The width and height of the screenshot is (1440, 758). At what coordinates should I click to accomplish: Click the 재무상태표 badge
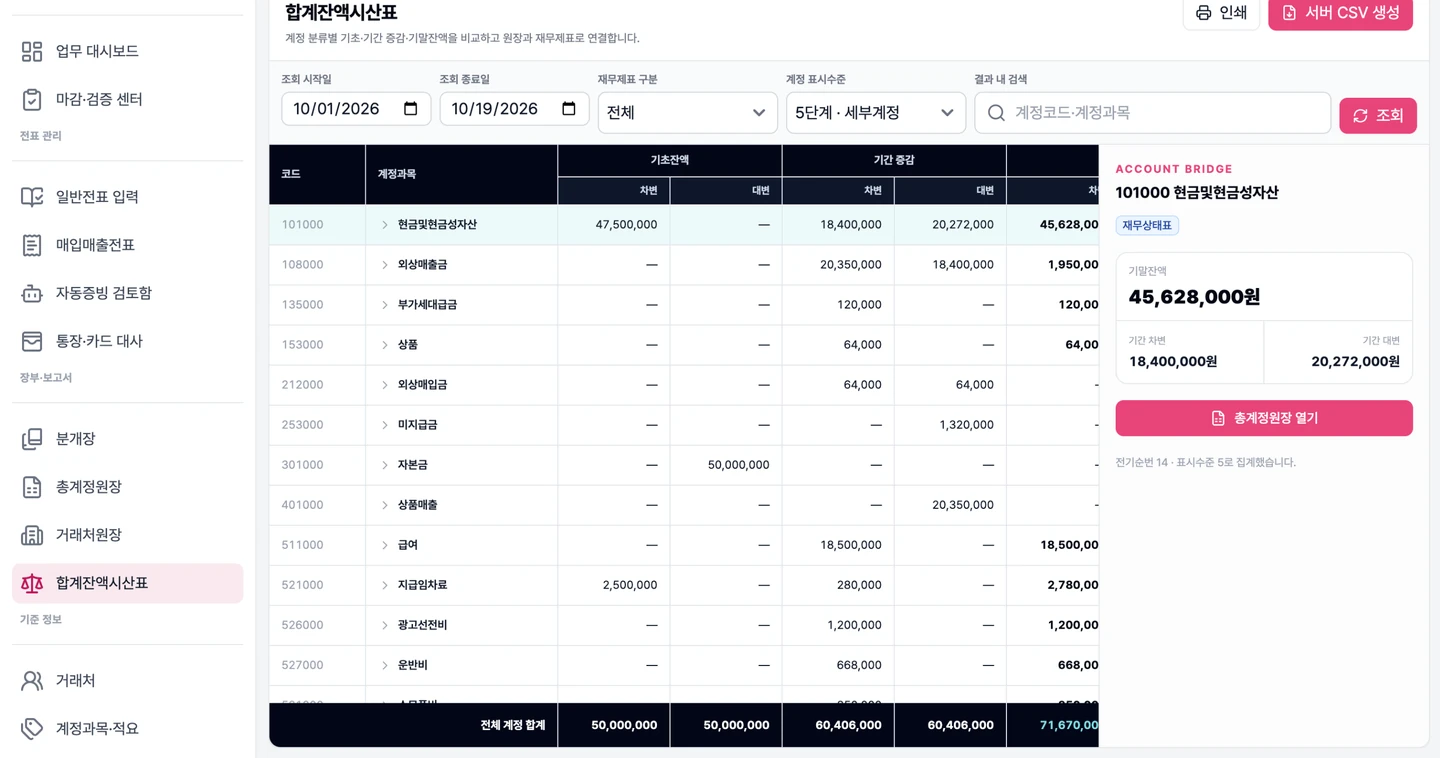(1147, 226)
